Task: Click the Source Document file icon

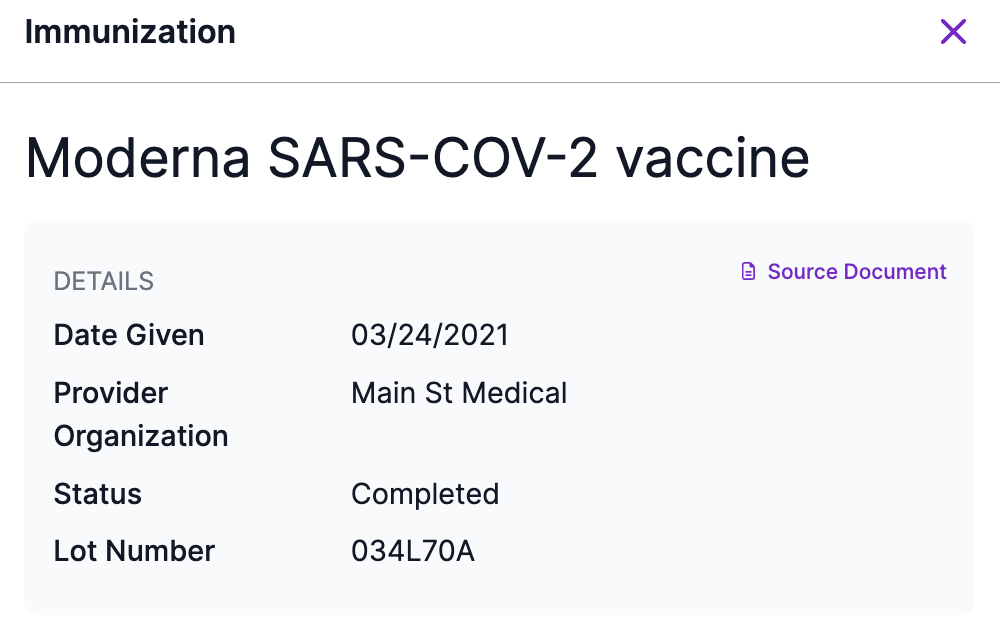Action: pyautogui.click(x=748, y=272)
